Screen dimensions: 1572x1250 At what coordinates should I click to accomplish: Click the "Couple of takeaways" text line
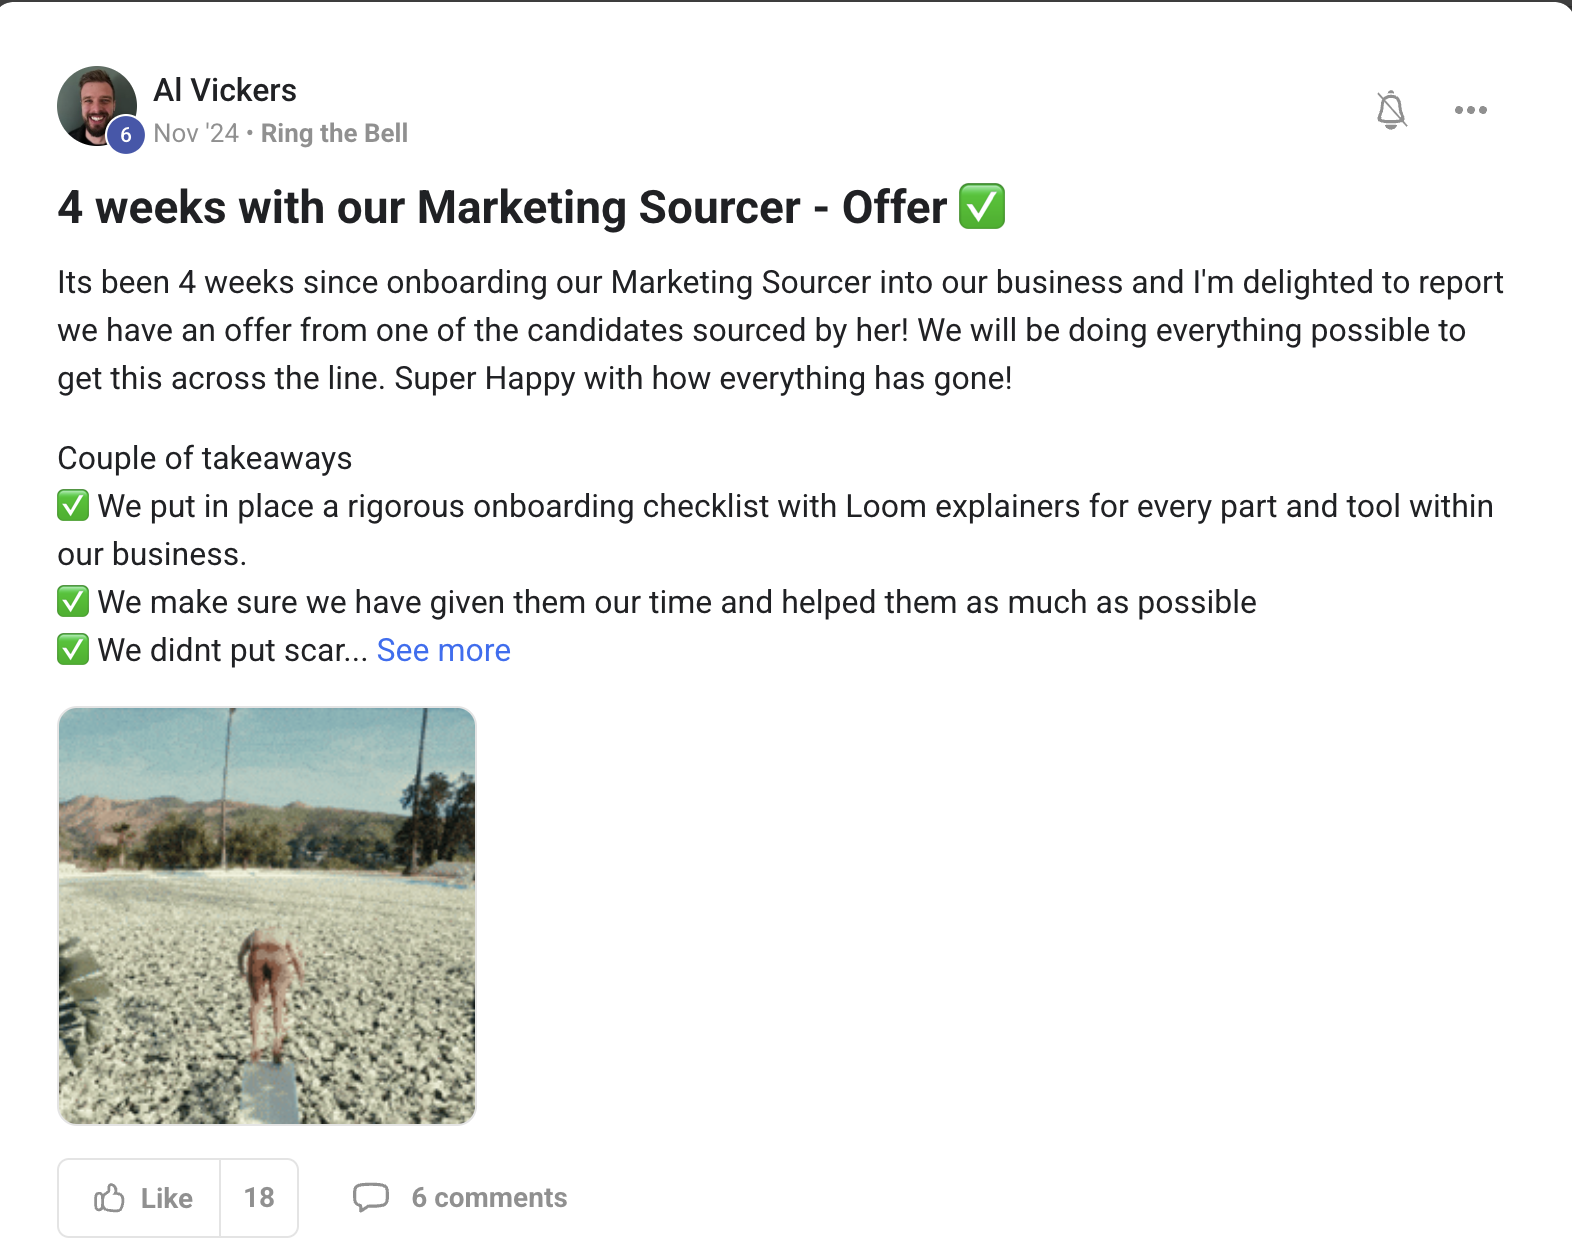tap(205, 458)
